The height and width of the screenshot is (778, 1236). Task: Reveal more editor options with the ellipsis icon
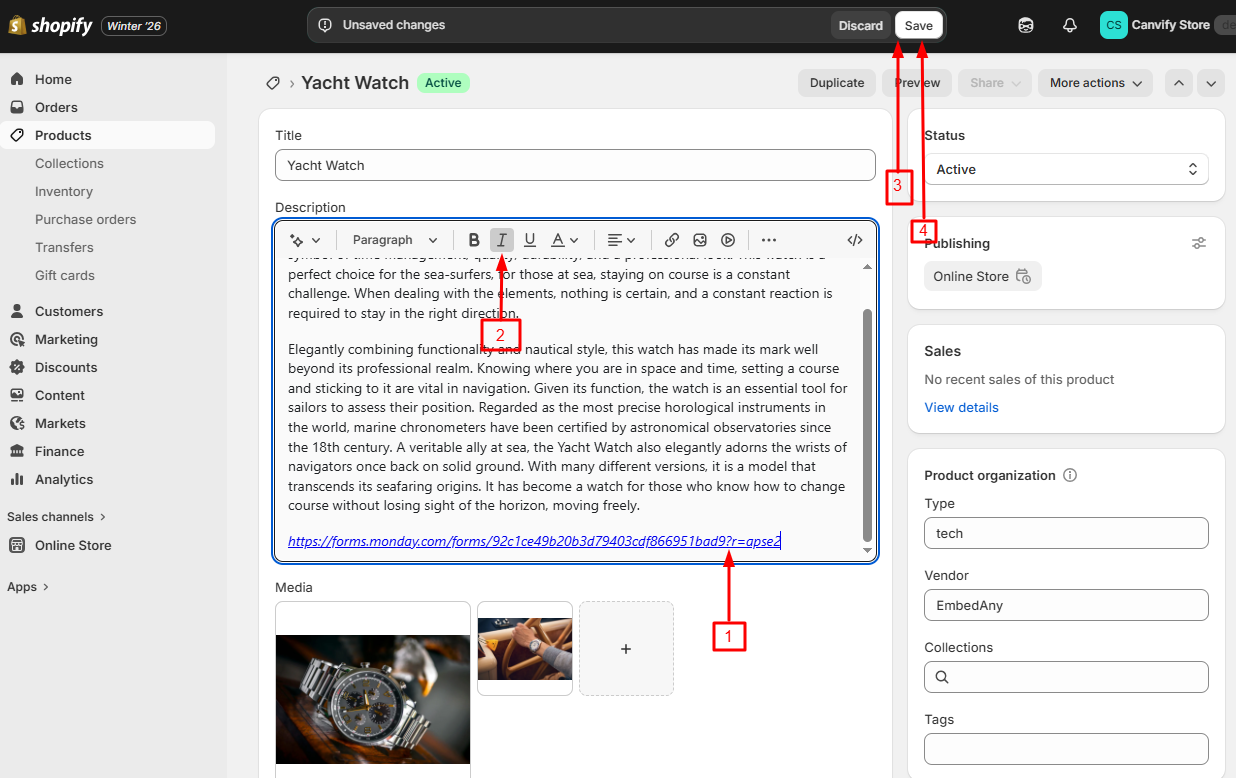coord(769,239)
